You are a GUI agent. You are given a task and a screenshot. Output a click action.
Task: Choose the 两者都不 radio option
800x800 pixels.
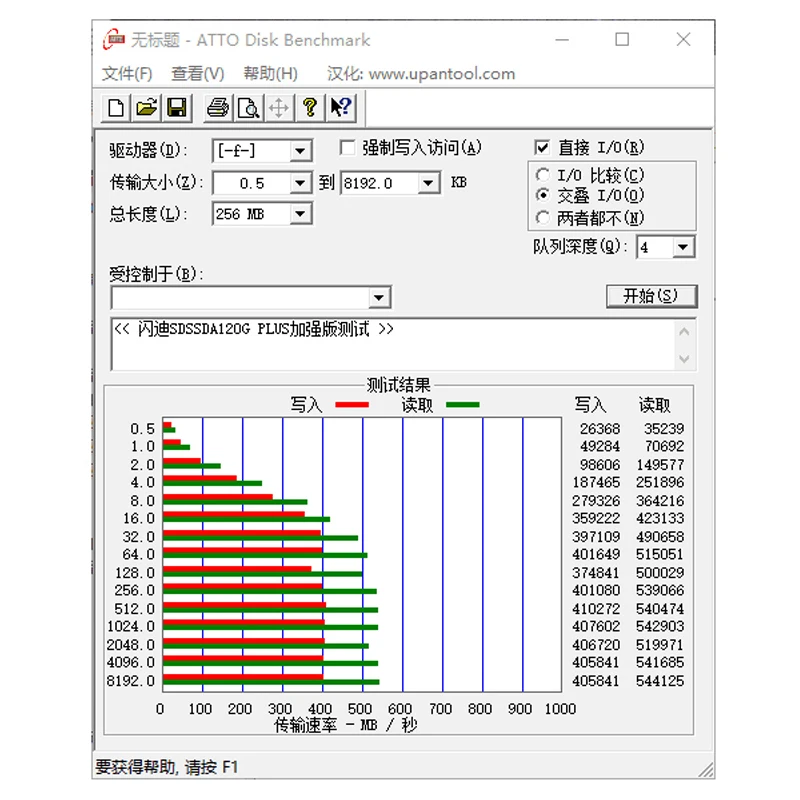pyautogui.click(x=542, y=218)
